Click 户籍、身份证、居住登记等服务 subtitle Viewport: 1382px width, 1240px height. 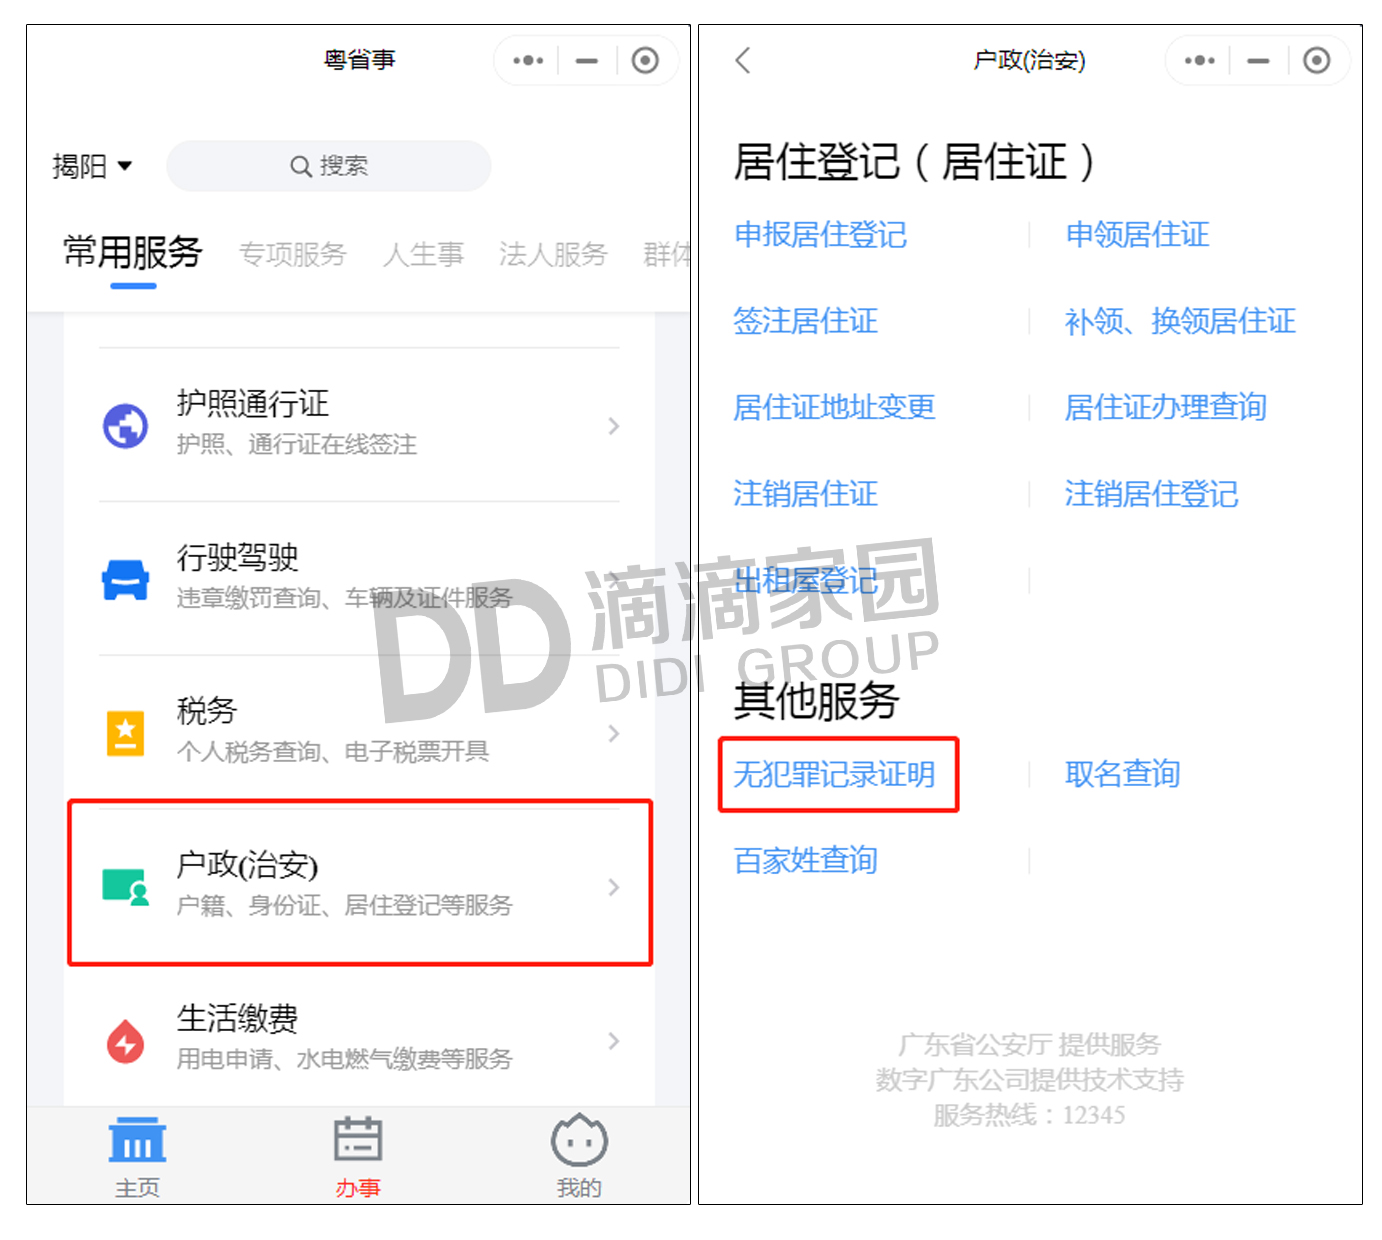point(344,905)
